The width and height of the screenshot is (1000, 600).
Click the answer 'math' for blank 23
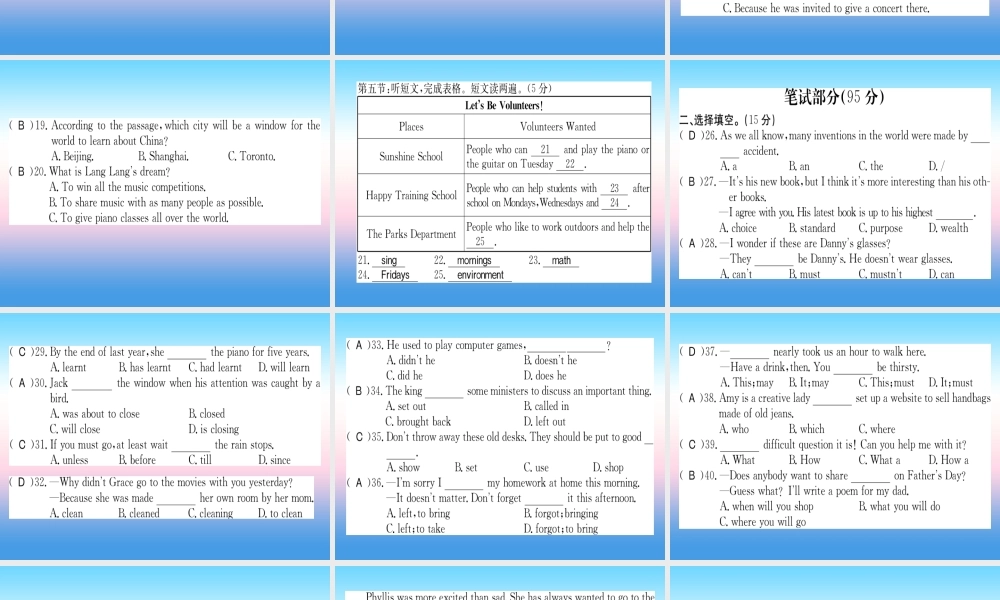pos(561,260)
